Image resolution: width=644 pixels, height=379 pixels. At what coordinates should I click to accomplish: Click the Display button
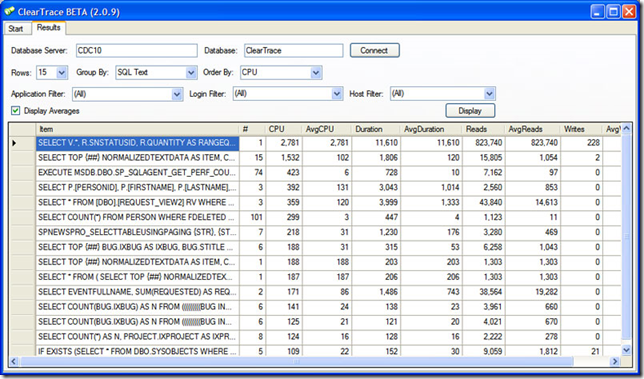tap(470, 110)
